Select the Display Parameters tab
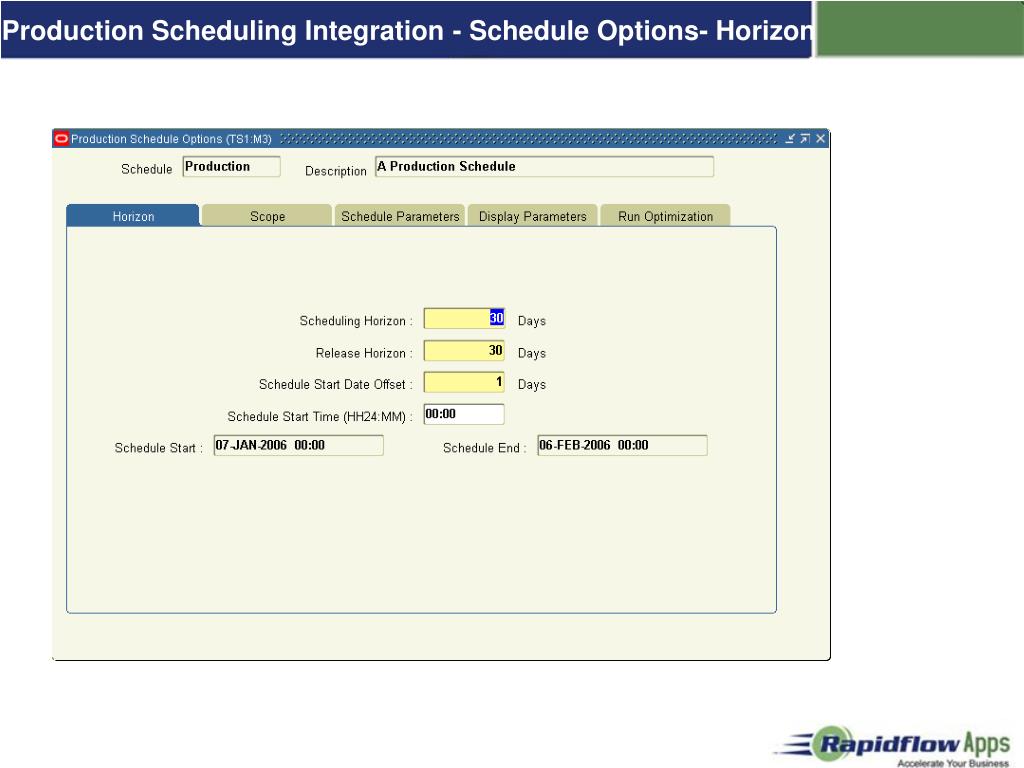The width and height of the screenshot is (1024, 768). [x=532, y=216]
